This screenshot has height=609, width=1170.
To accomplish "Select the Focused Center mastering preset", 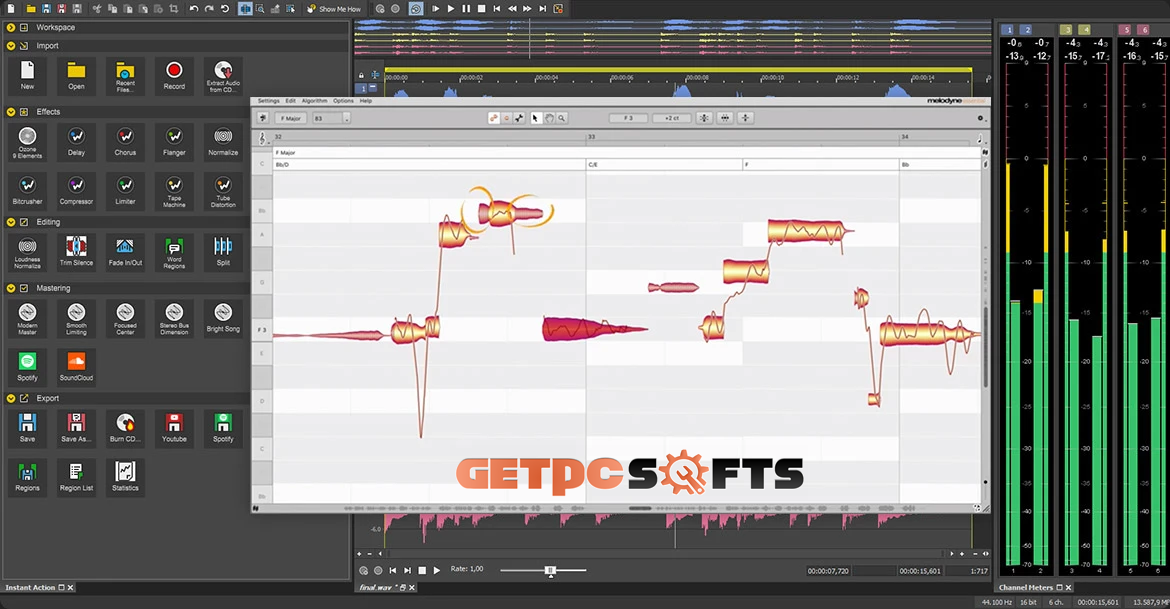I will 125,318.
